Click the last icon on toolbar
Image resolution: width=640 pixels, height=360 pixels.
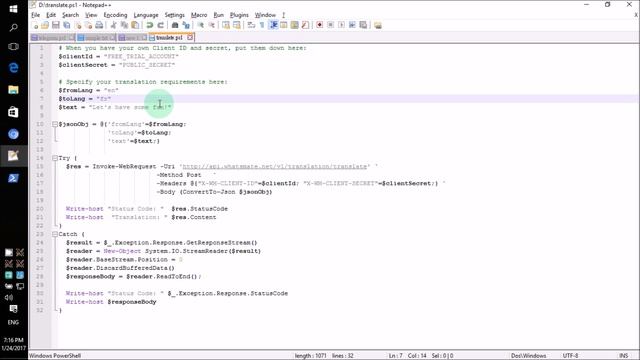coord(378,25)
